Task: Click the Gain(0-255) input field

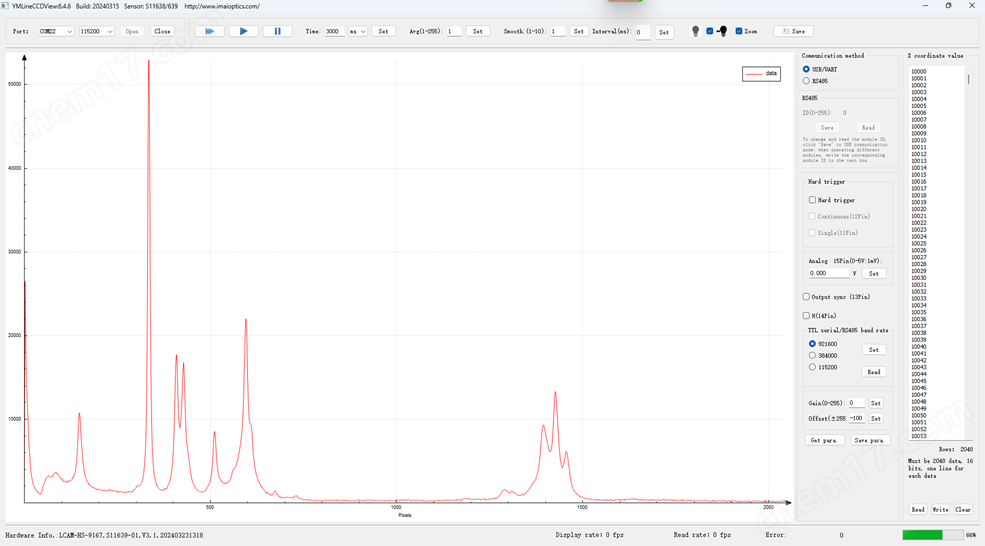Action: [856, 403]
